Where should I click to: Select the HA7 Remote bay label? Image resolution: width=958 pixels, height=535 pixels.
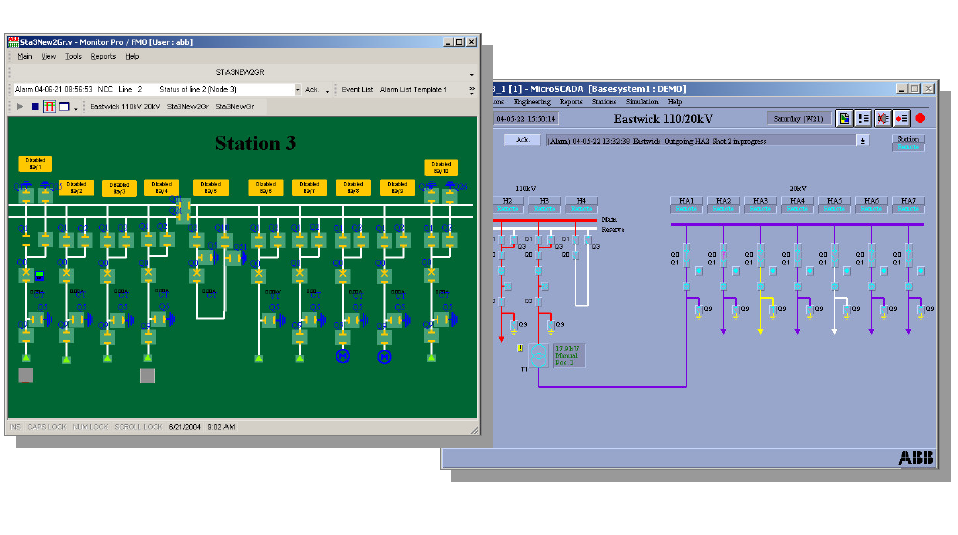908,205
